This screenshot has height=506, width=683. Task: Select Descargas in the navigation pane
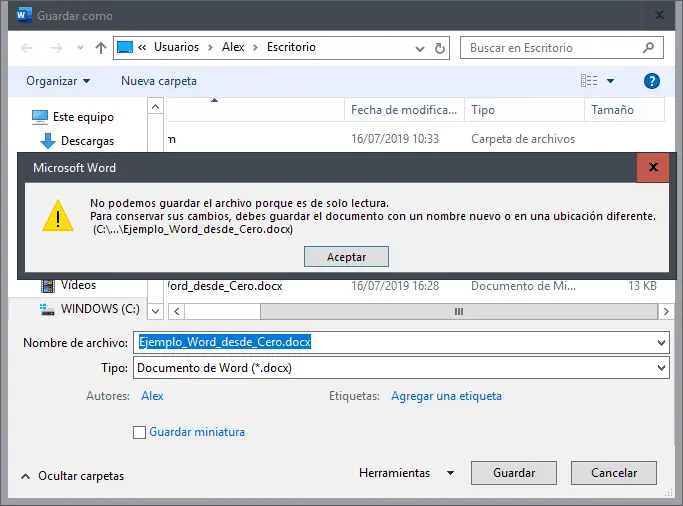(88, 141)
